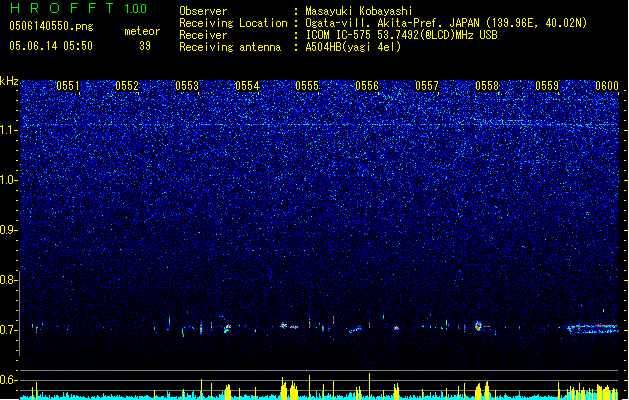The image size is (629, 400).
Task: Click the kHz axis unit label
Action: tap(9, 81)
